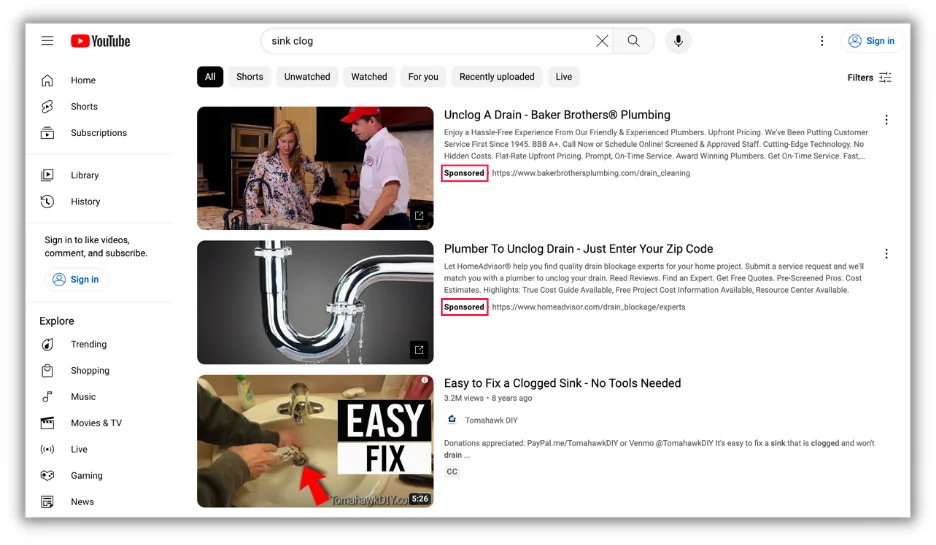Click the magnifying glass search button
The height and width of the screenshot is (545, 936).
[x=633, y=41]
